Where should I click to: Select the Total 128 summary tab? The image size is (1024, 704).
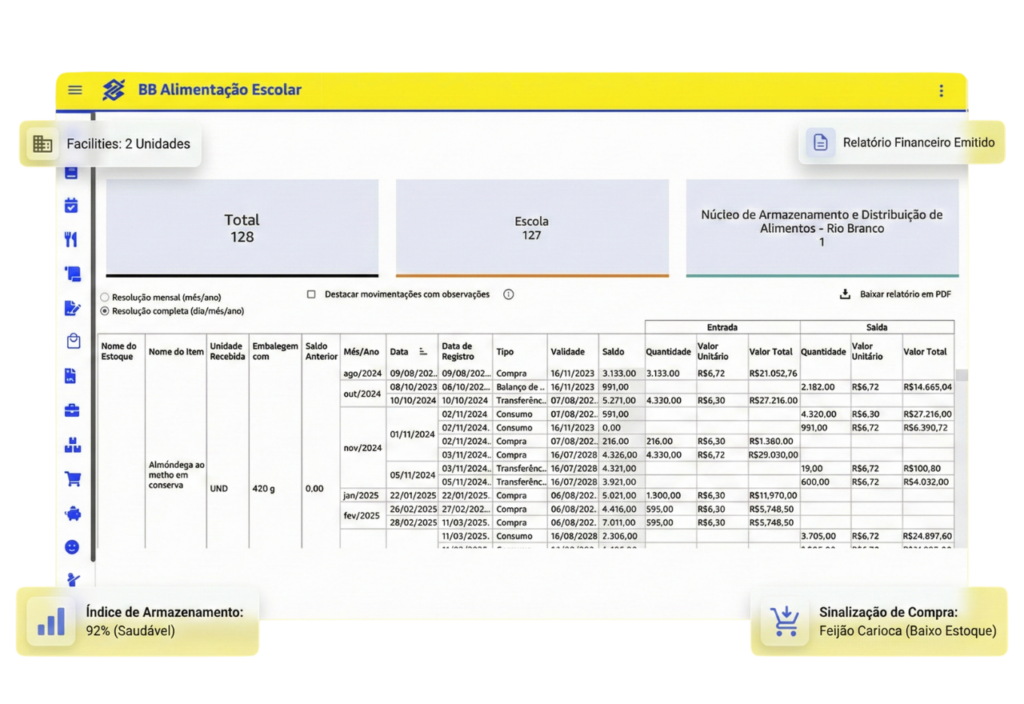(x=242, y=228)
